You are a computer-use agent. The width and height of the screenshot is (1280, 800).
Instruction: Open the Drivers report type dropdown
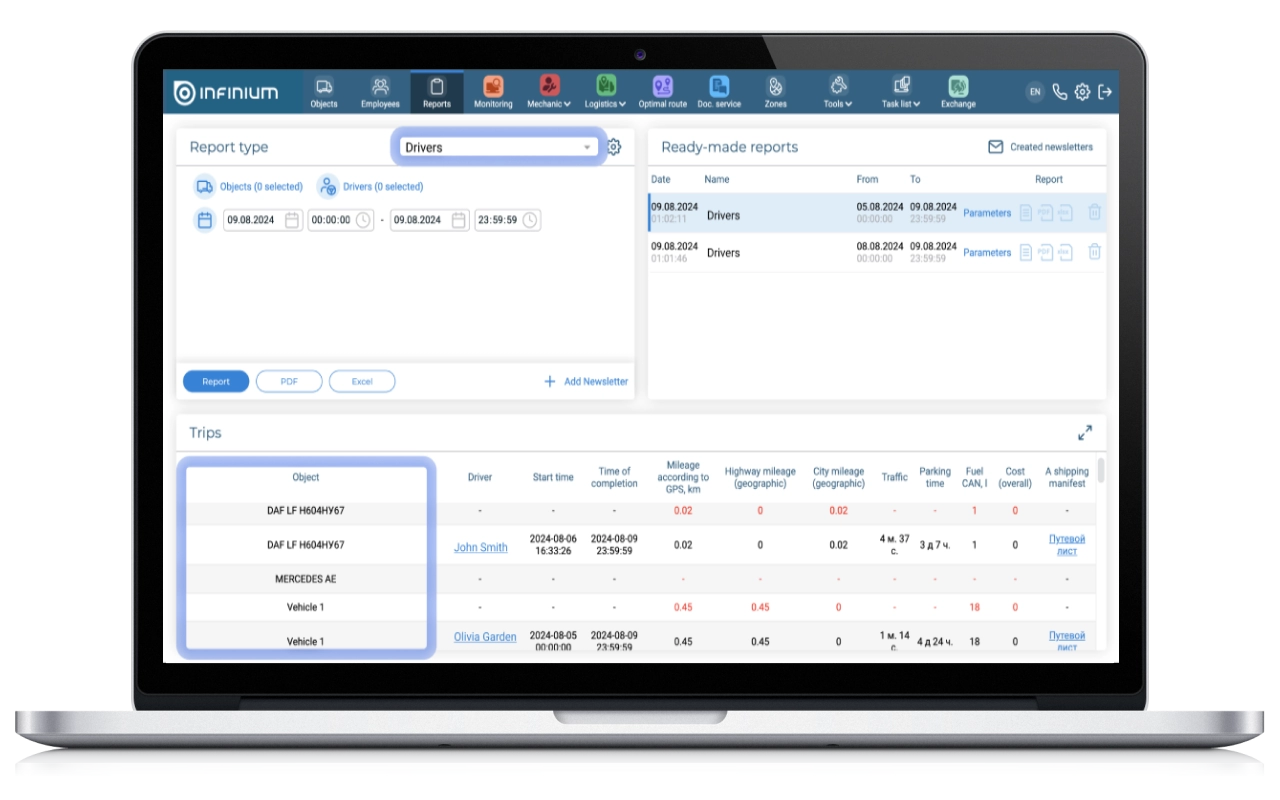click(x=497, y=147)
